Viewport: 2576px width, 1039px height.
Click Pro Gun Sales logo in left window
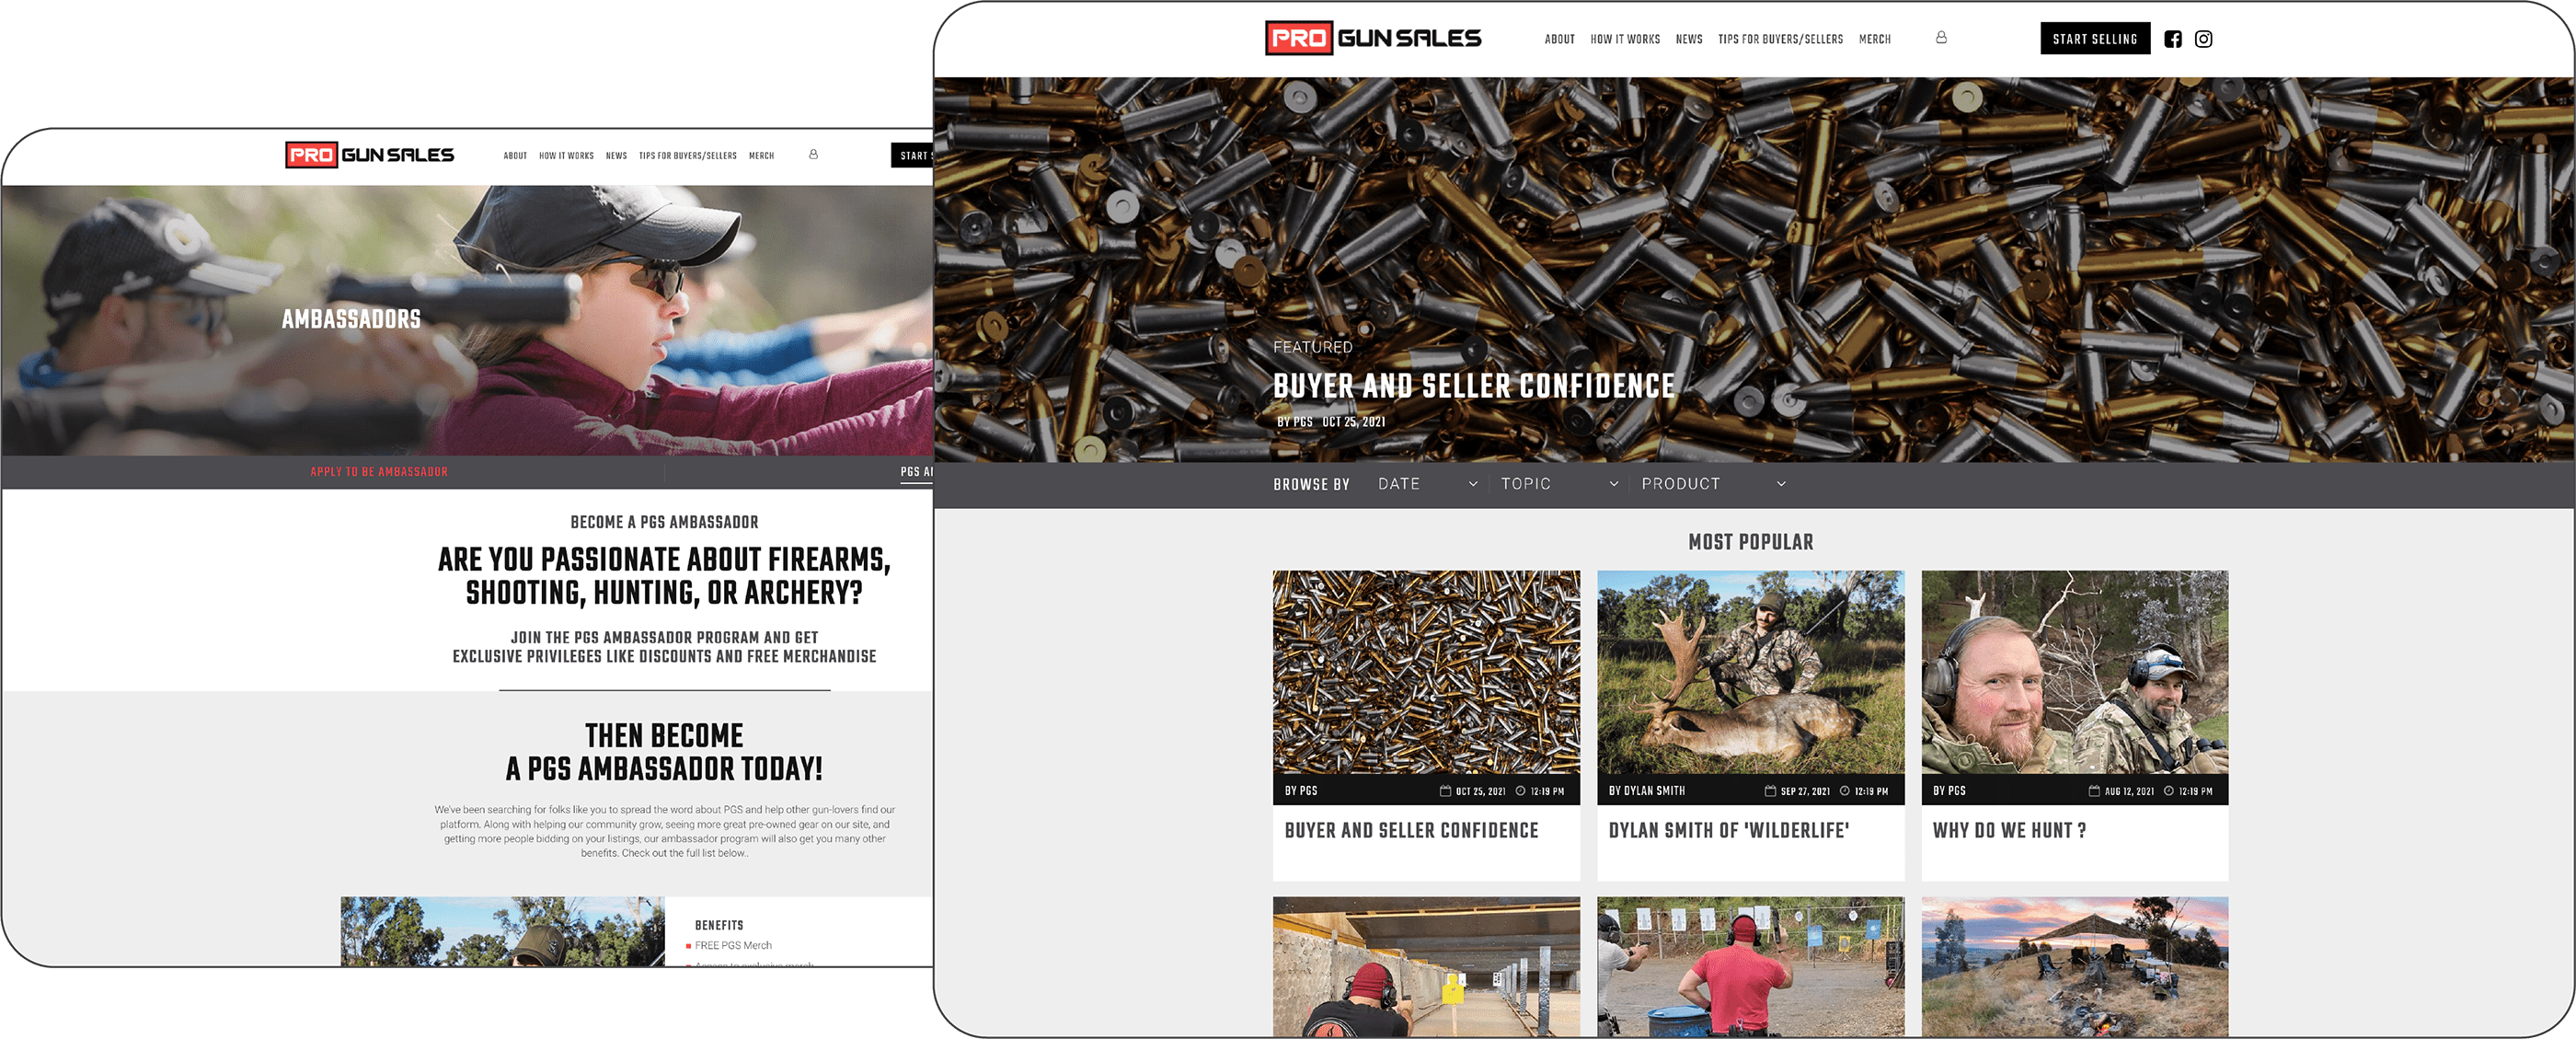[370, 155]
